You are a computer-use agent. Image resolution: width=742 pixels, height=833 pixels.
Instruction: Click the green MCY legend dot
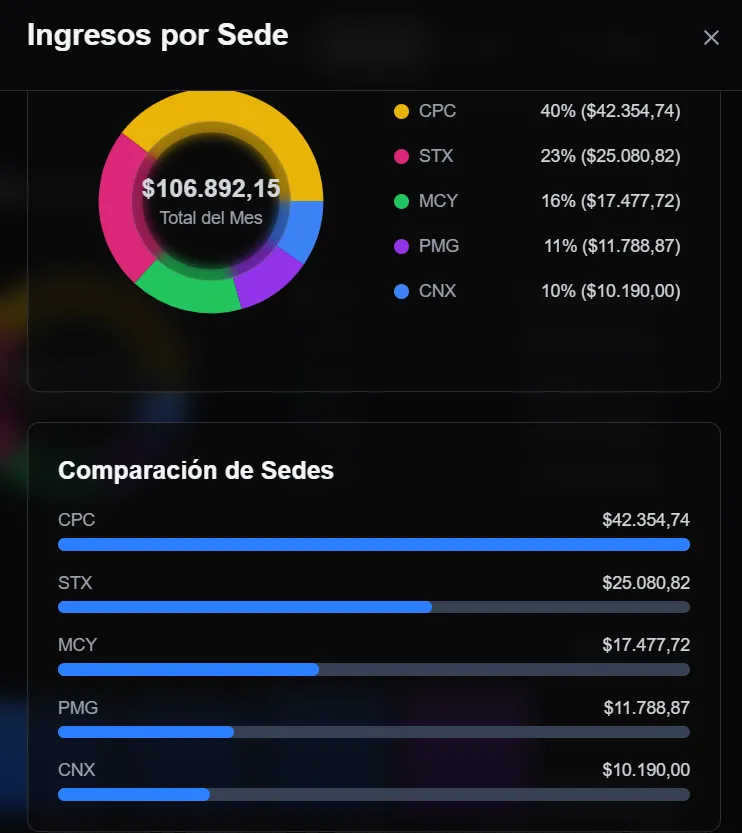click(402, 201)
